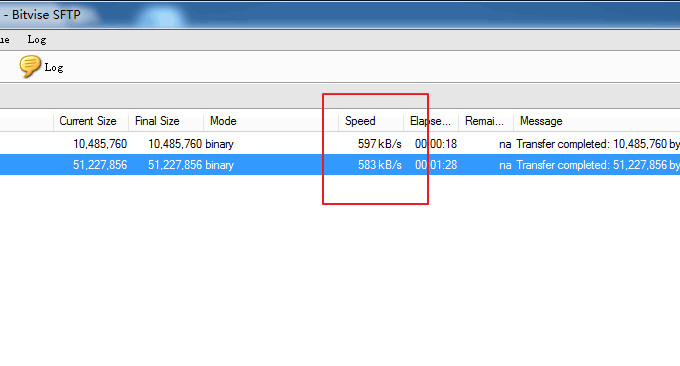Click elapsed time 00:01:28 cell

pos(436,165)
